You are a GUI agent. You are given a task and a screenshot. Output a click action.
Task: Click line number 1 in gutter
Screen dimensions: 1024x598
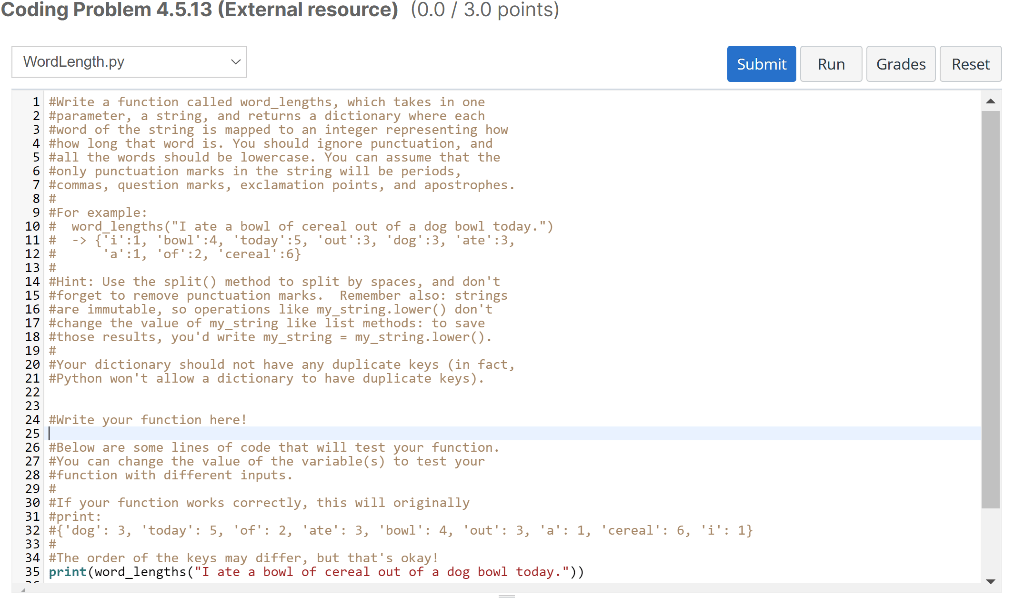coord(37,102)
